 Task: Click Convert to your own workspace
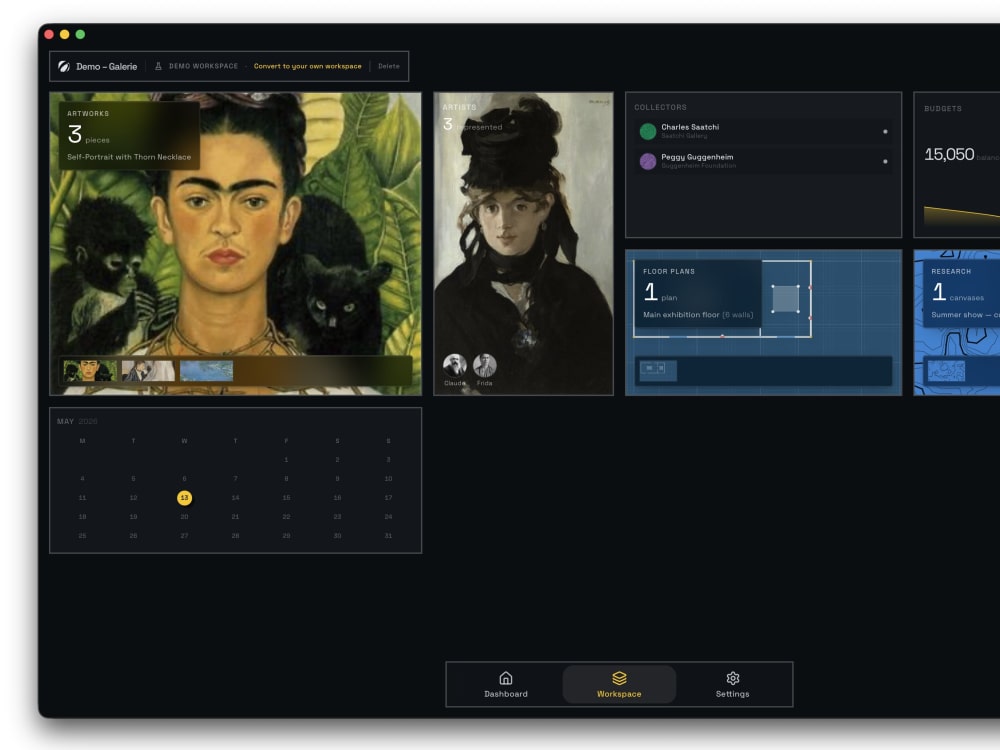click(x=307, y=66)
